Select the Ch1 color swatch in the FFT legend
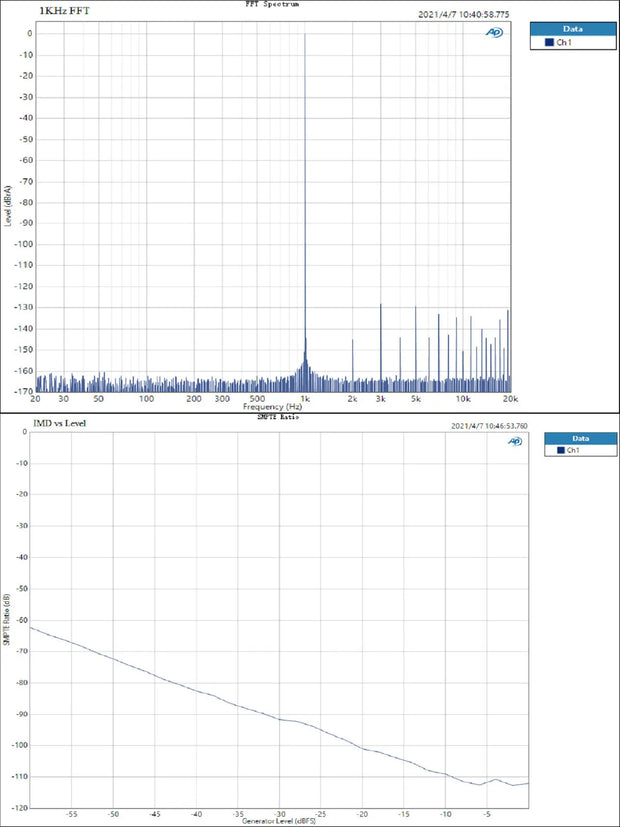Viewport: 620px width, 827px height. (549, 43)
